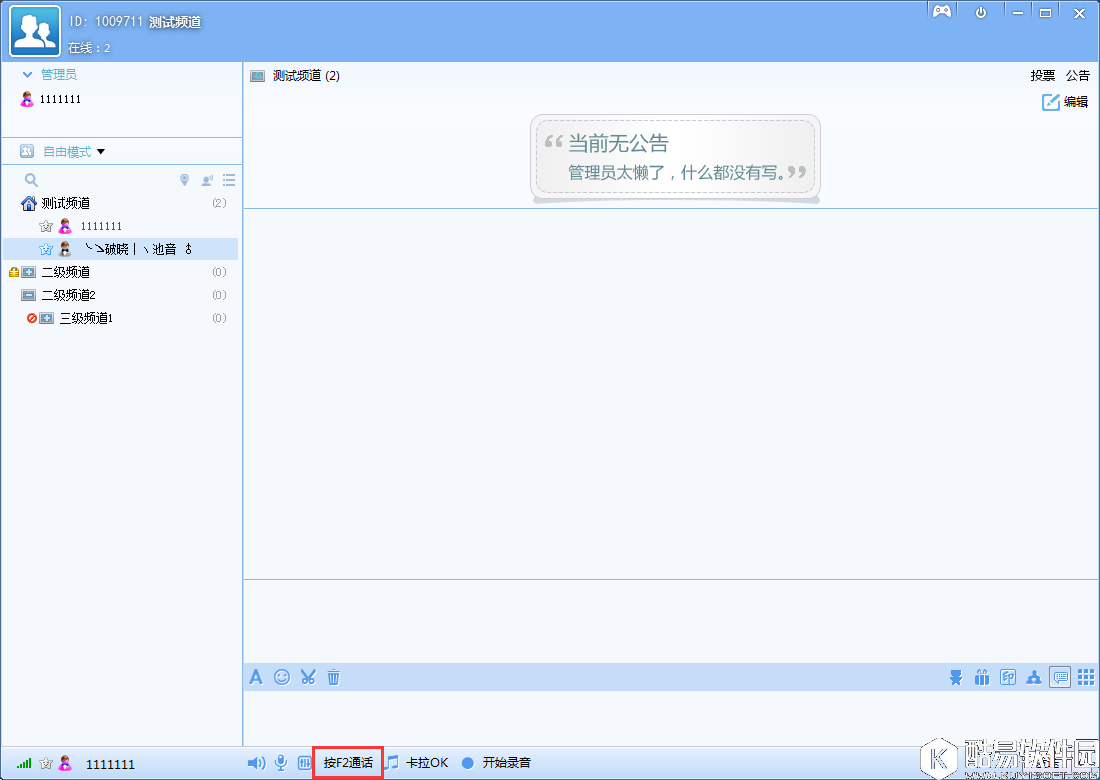This screenshot has width=1100, height=780.
Task: Open the list view menu above channels
Action: click(x=228, y=179)
